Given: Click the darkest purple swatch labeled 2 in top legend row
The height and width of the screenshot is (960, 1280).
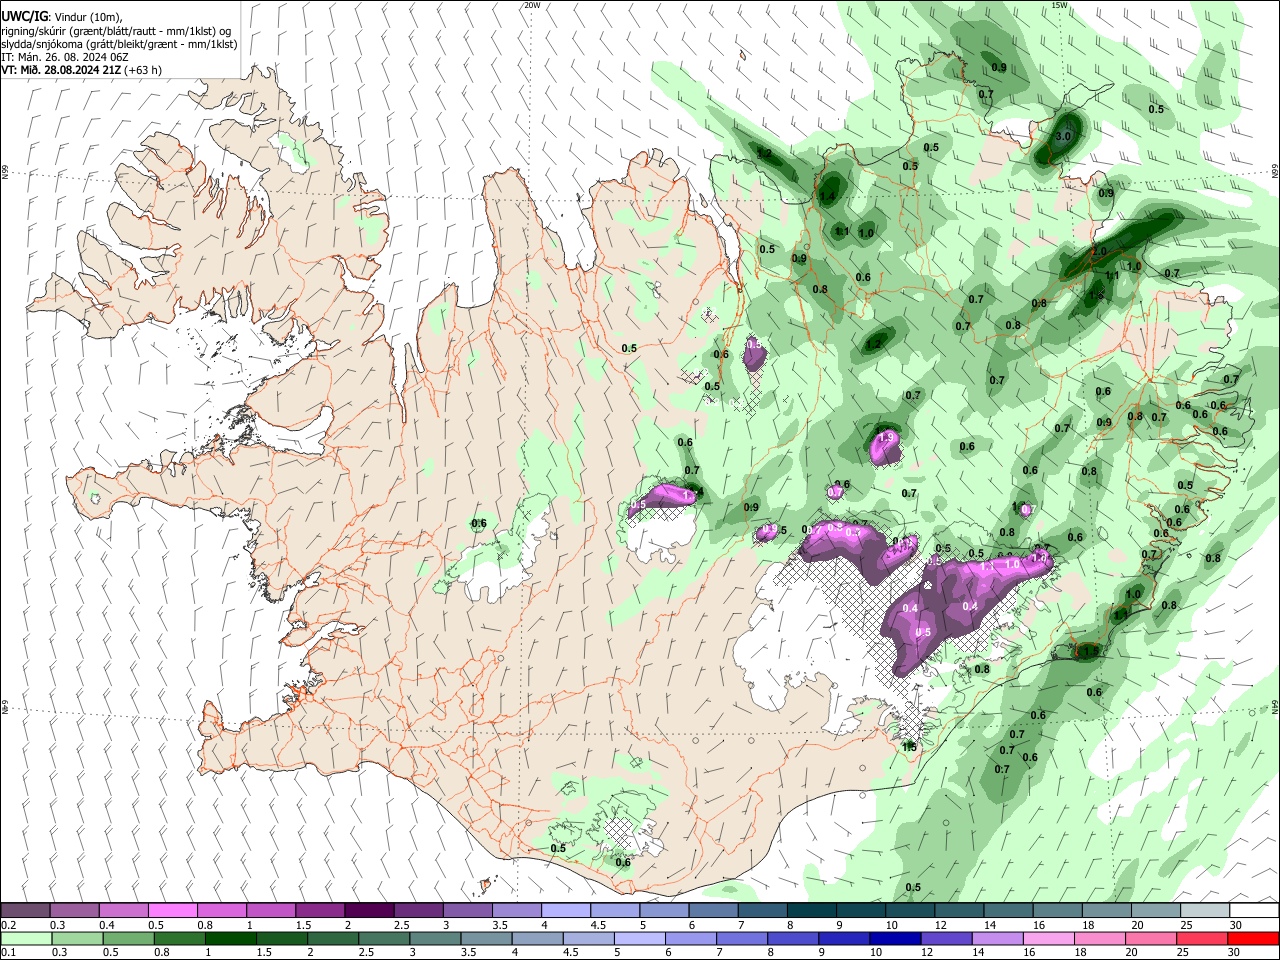Looking at the screenshot, I should (368, 911).
